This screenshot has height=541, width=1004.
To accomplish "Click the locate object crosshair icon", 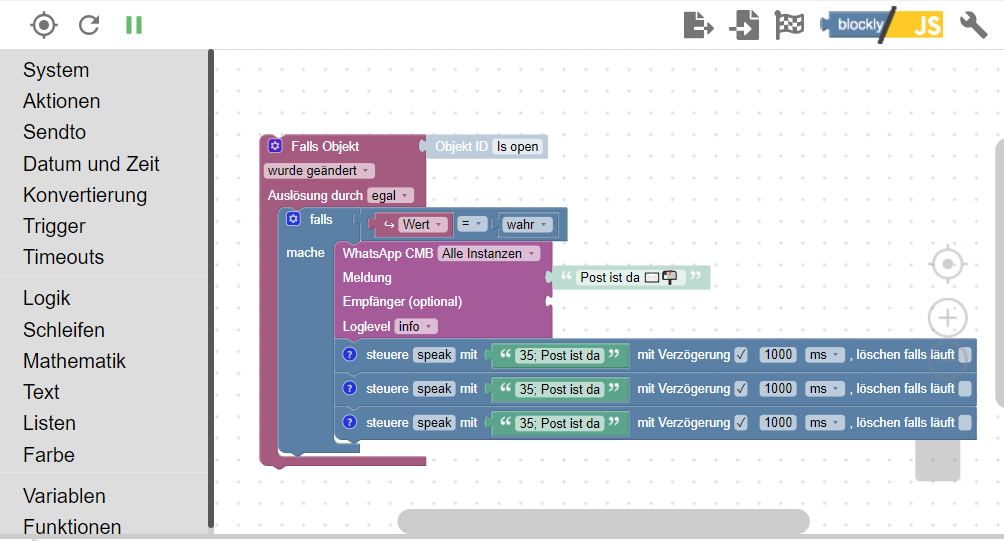I will tap(44, 25).
